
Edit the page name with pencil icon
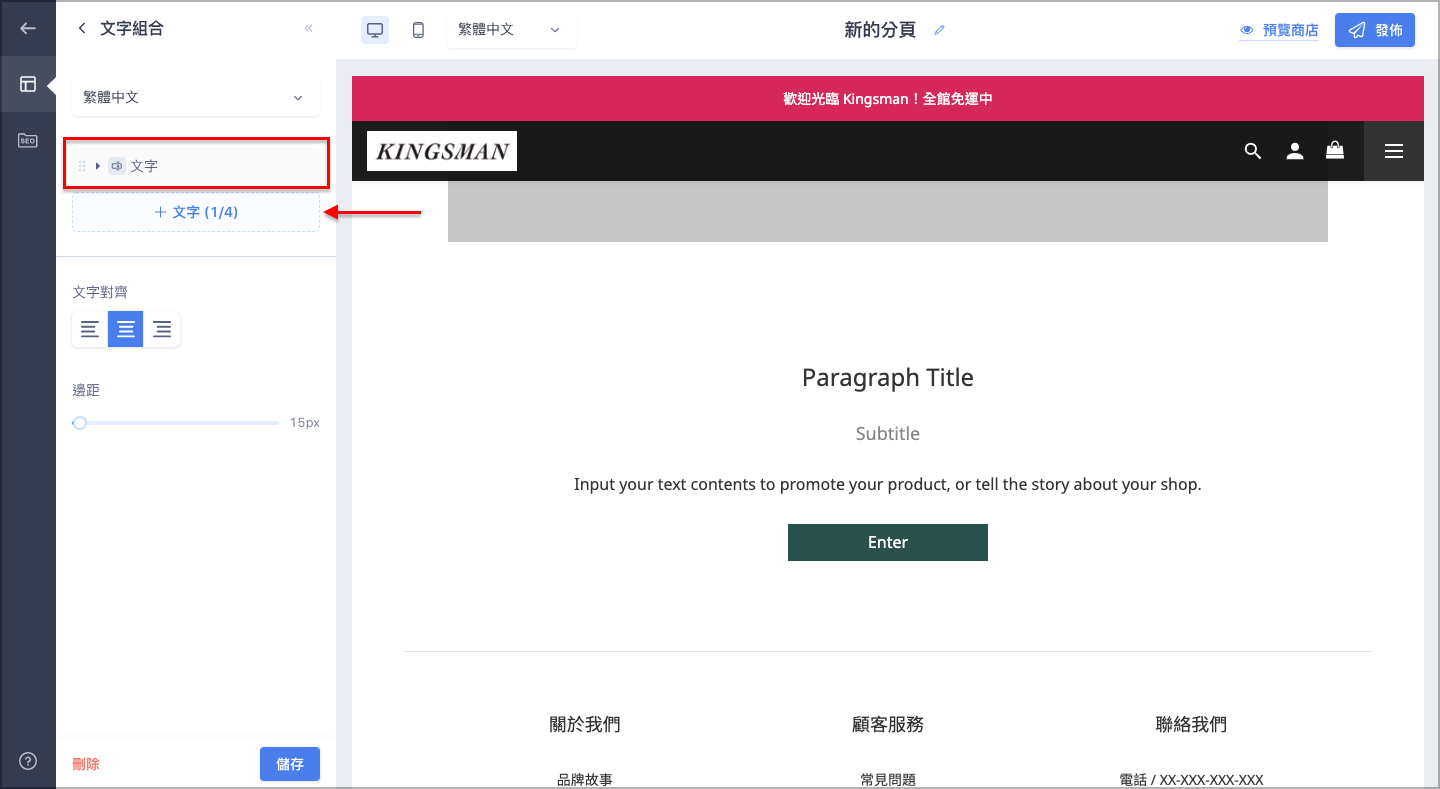tap(939, 30)
